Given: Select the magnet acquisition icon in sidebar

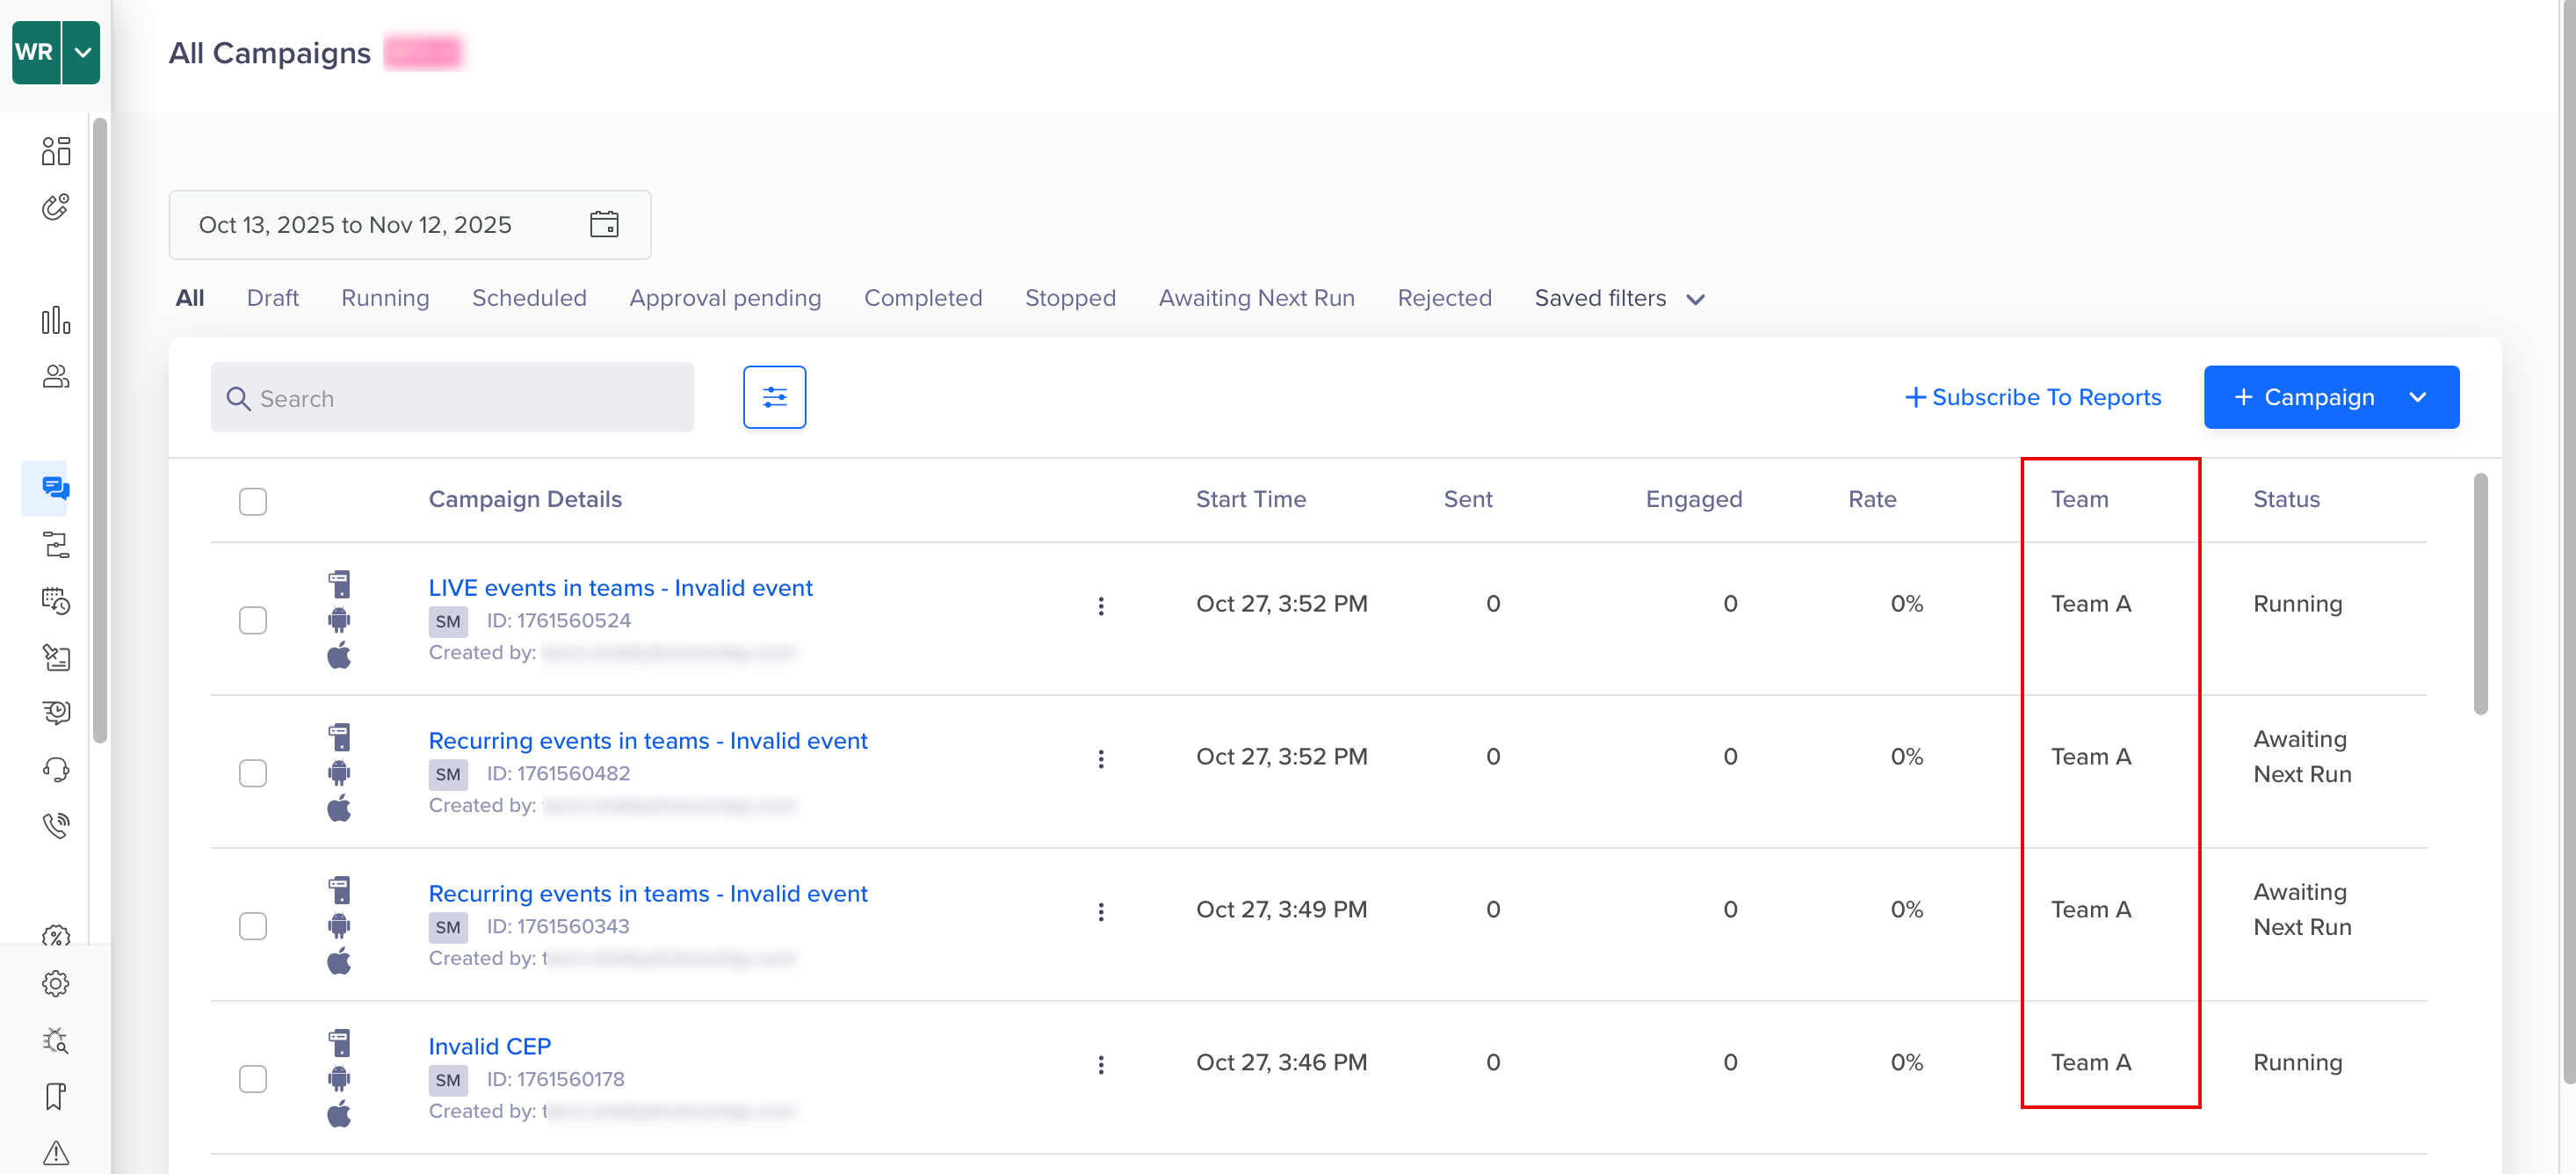Looking at the screenshot, I should click(56, 207).
